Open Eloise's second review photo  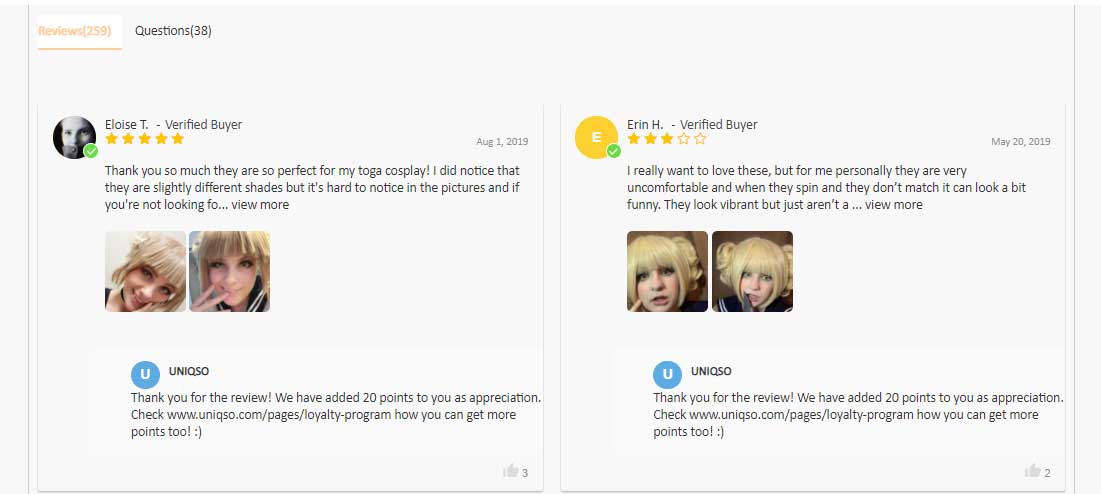(x=230, y=272)
